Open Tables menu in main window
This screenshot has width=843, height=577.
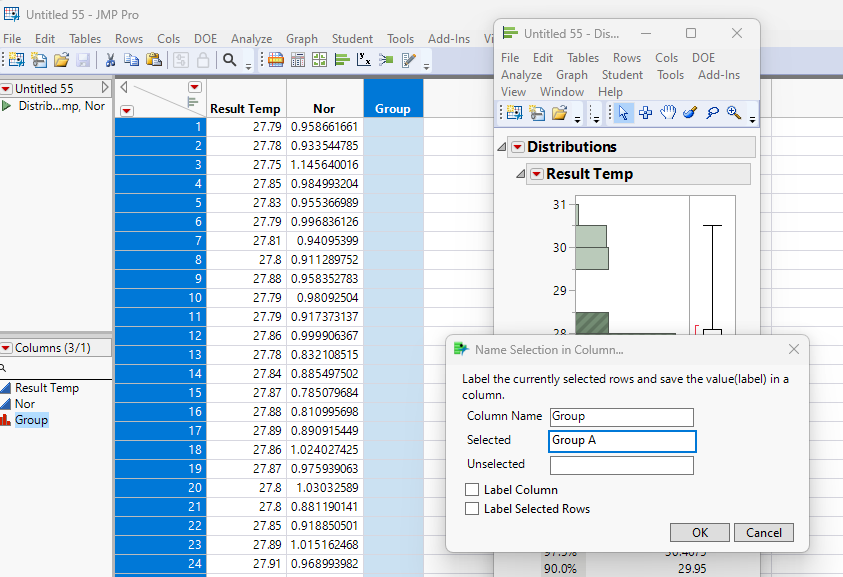click(x=85, y=39)
